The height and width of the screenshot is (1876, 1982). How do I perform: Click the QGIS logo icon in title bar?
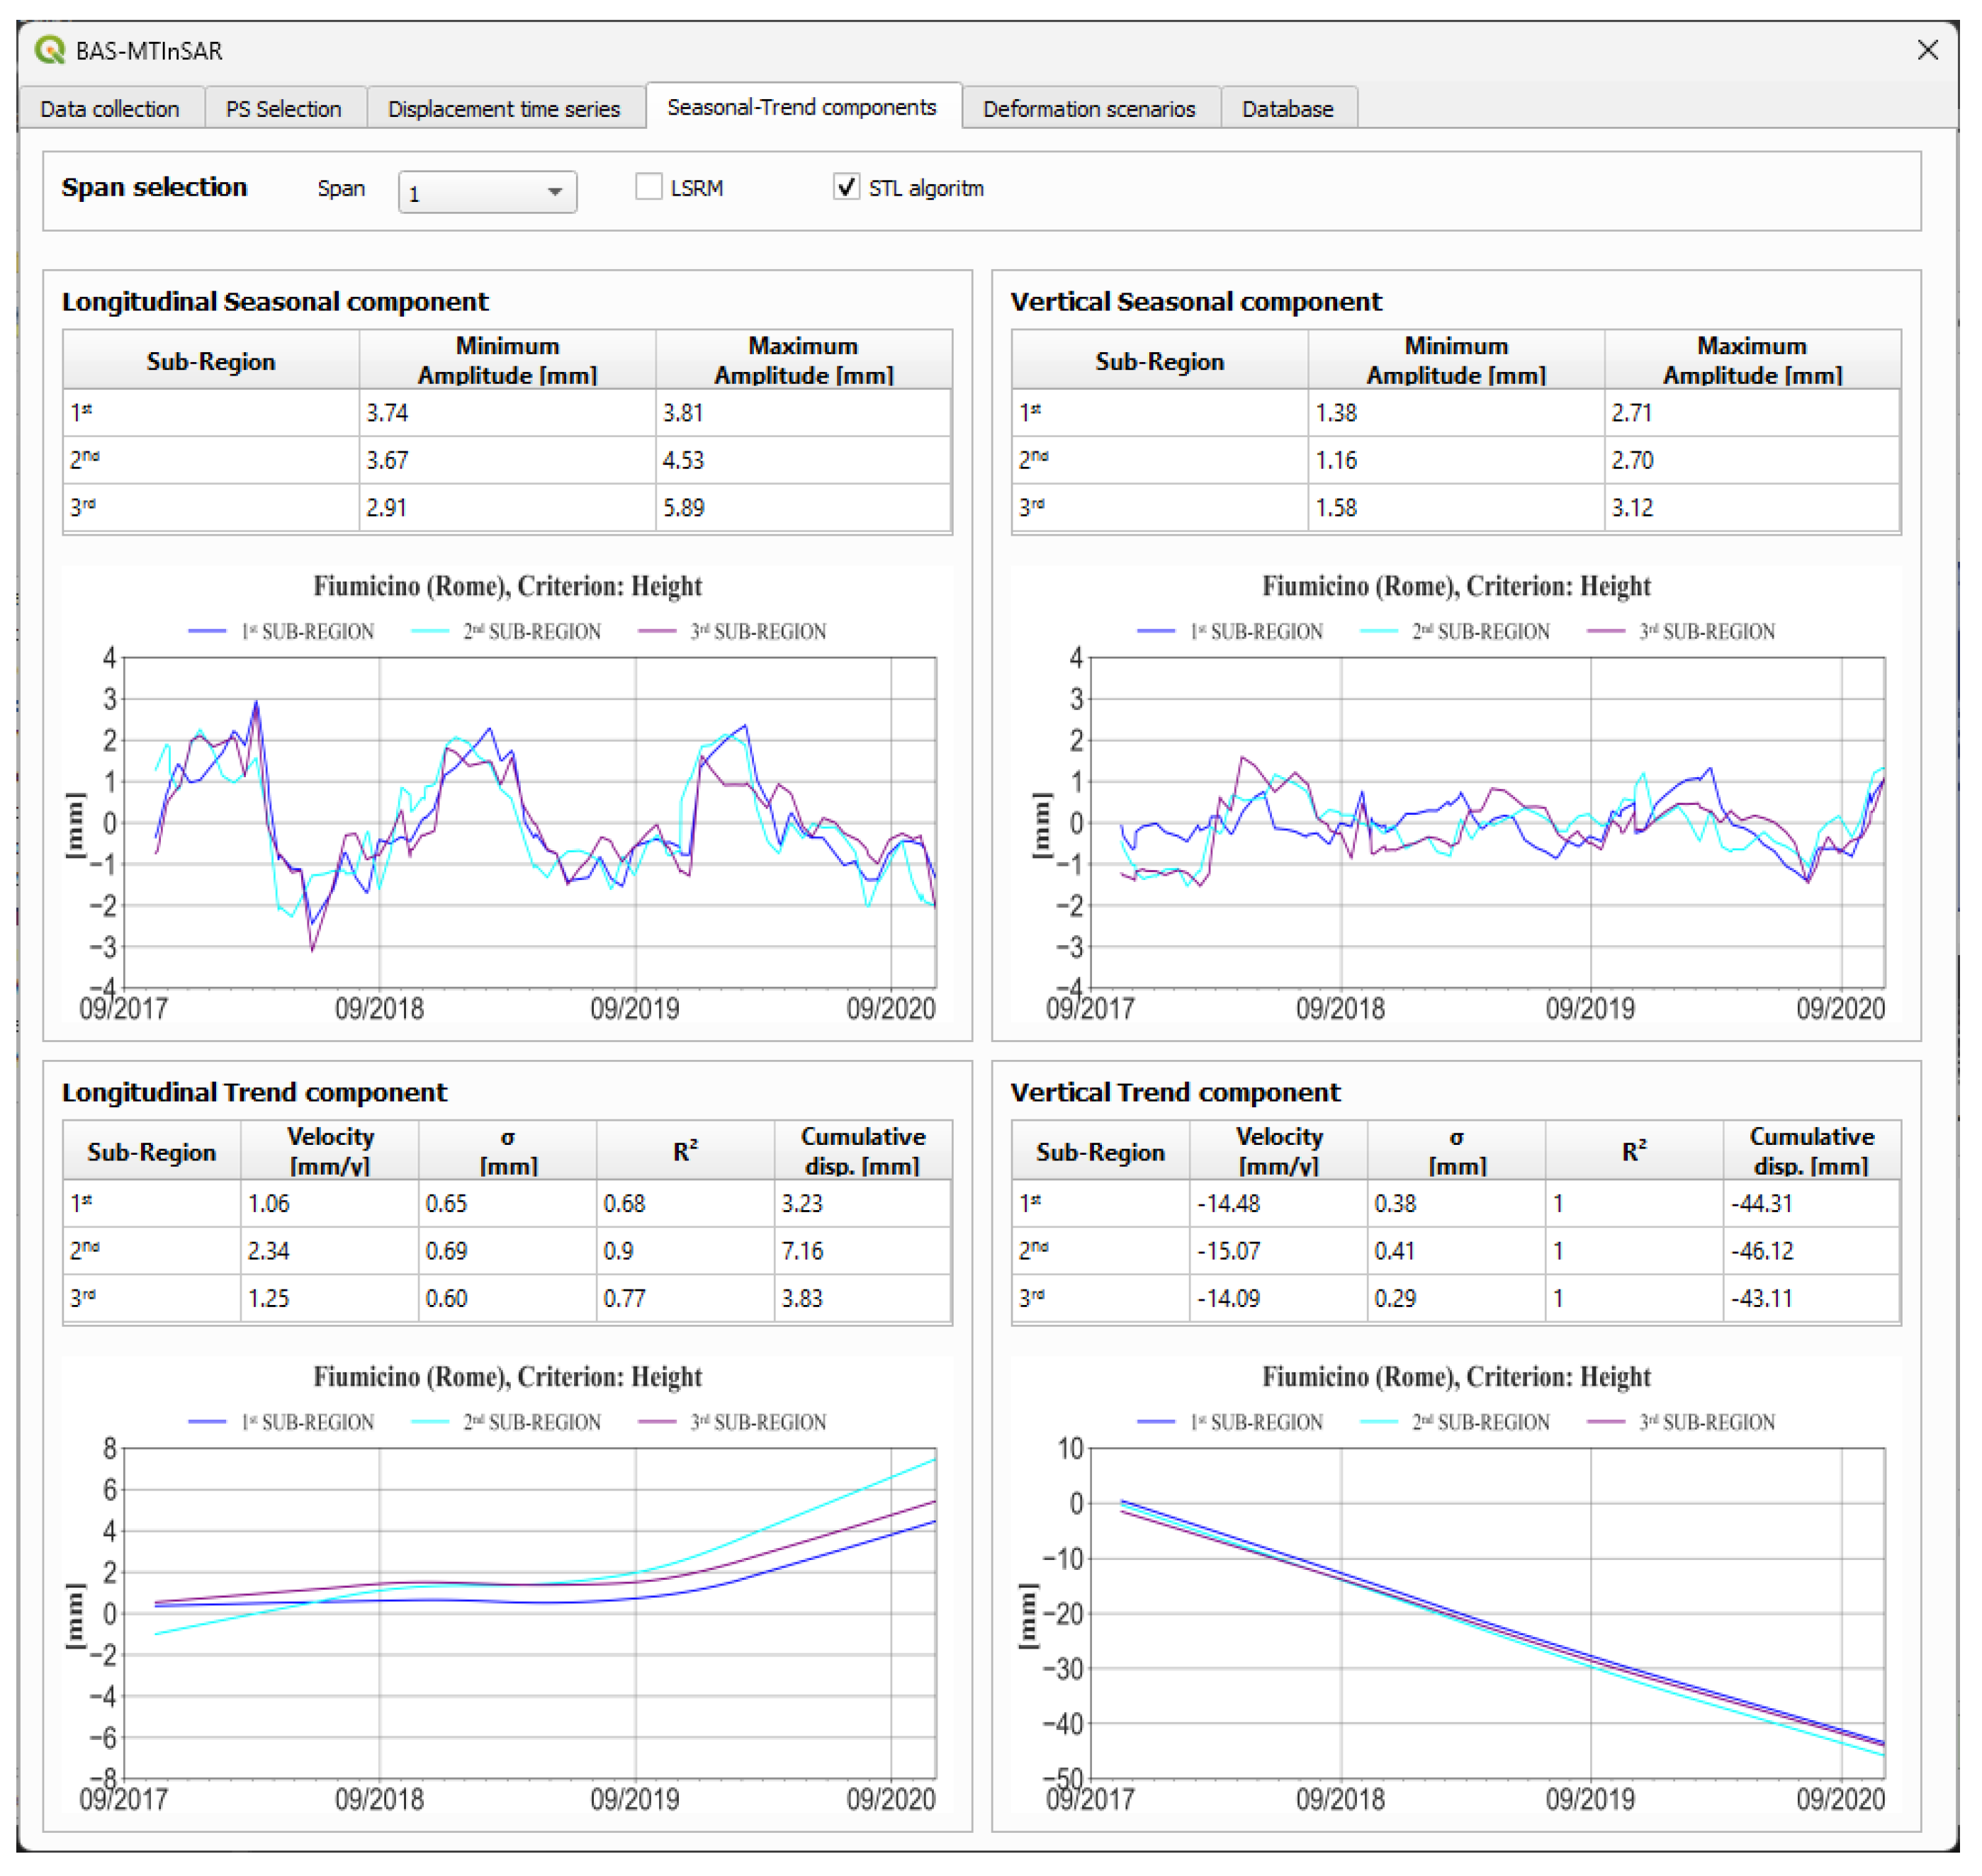coord(49,50)
